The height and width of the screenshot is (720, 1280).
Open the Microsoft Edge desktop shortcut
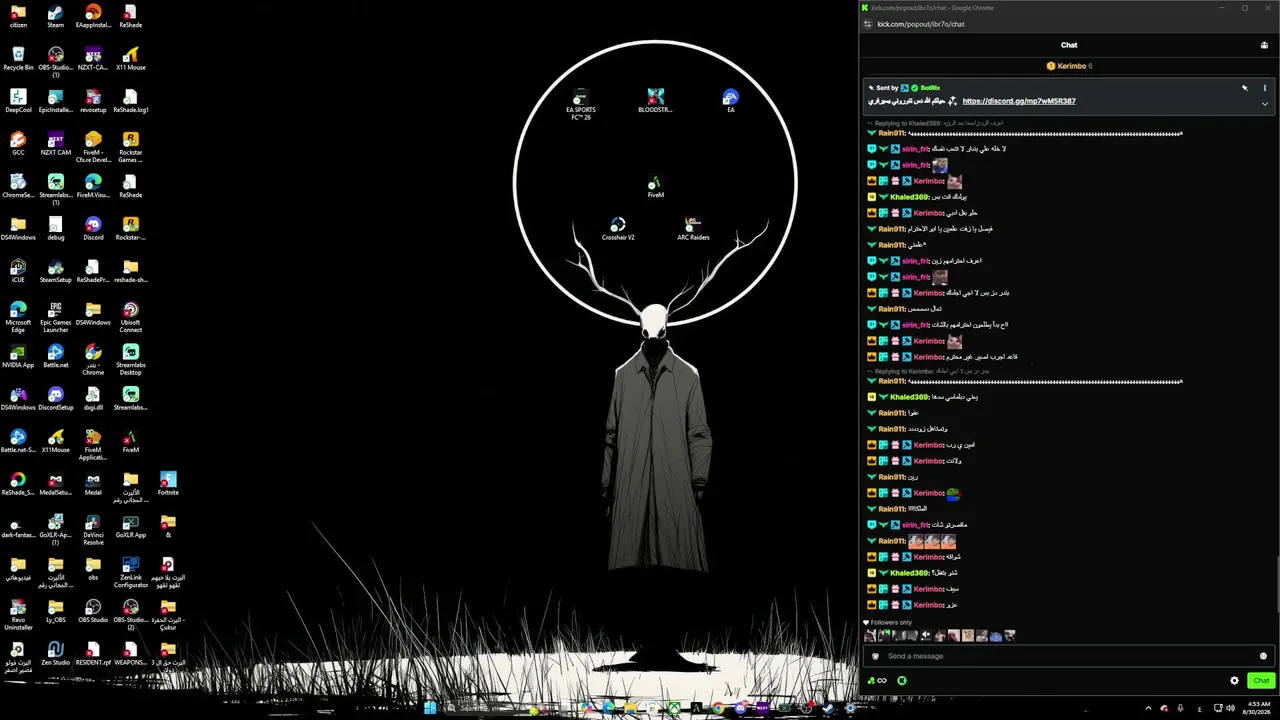coord(18,317)
